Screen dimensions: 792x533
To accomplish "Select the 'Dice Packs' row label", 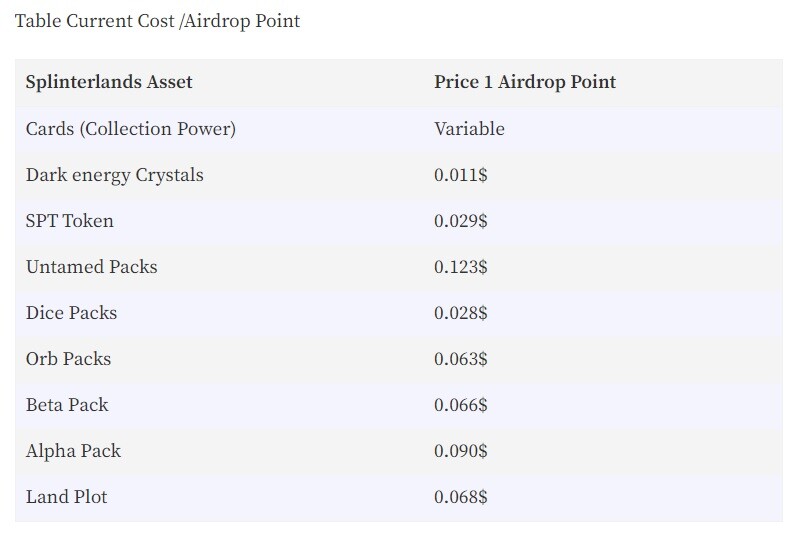I will (x=71, y=313).
